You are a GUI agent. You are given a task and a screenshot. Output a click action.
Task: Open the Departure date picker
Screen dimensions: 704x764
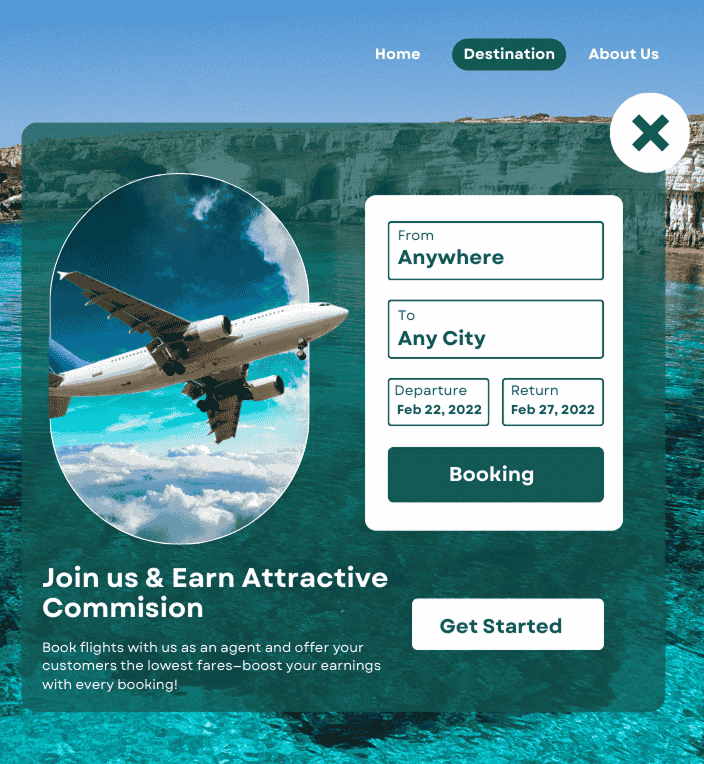point(438,402)
